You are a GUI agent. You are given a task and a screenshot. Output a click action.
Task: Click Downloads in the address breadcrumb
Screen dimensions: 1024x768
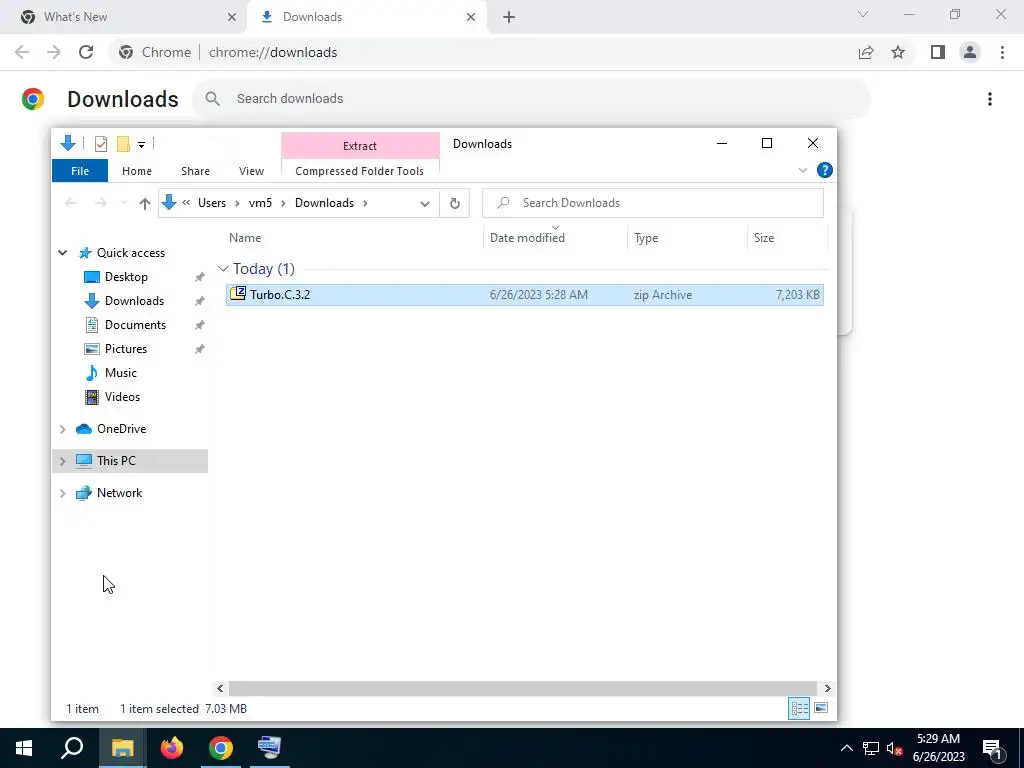point(324,203)
